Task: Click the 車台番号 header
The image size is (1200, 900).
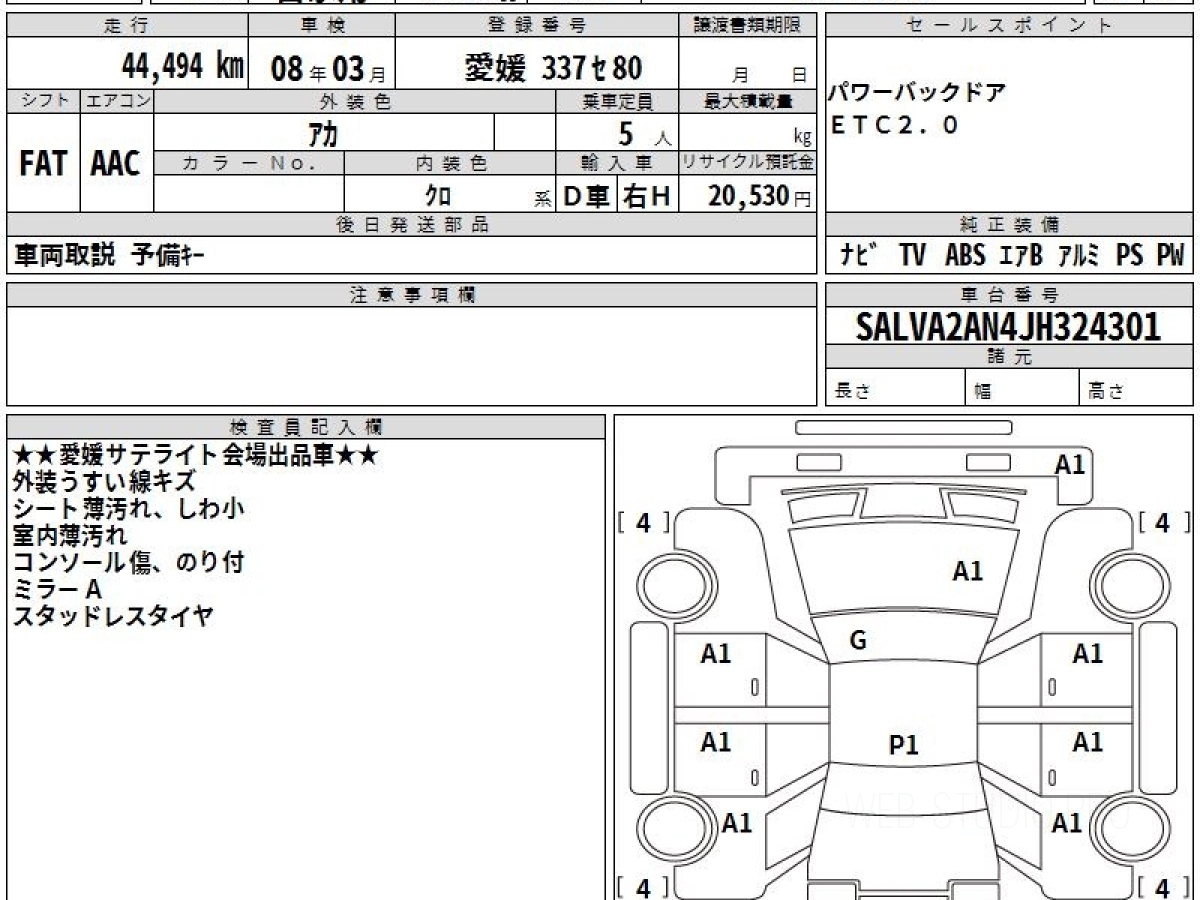Action: point(1009,295)
